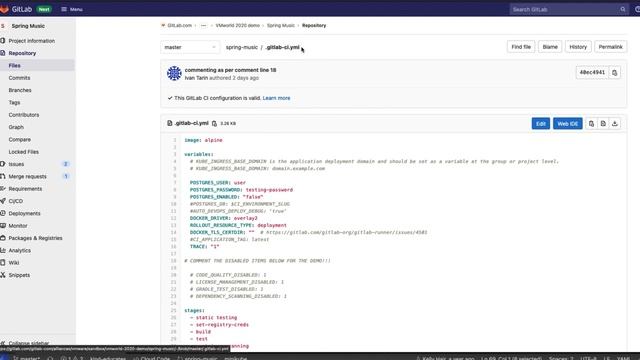Open Snippets in the sidebar
The height and width of the screenshot is (360, 640).
(x=19, y=275)
